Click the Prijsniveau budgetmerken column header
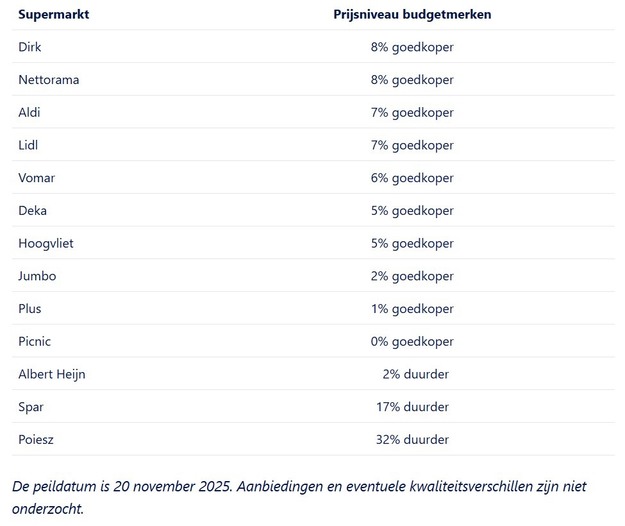Image resolution: width=625 pixels, height=526 pixels. [412, 14]
